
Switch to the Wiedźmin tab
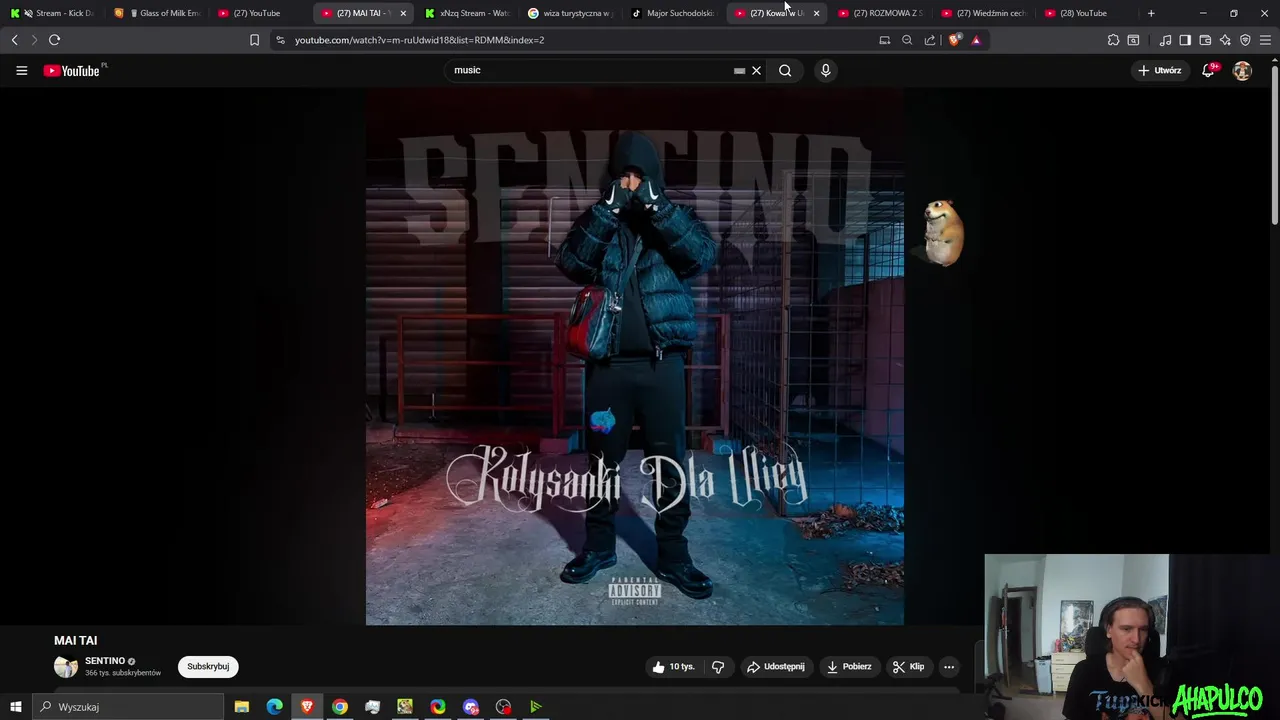983,13
